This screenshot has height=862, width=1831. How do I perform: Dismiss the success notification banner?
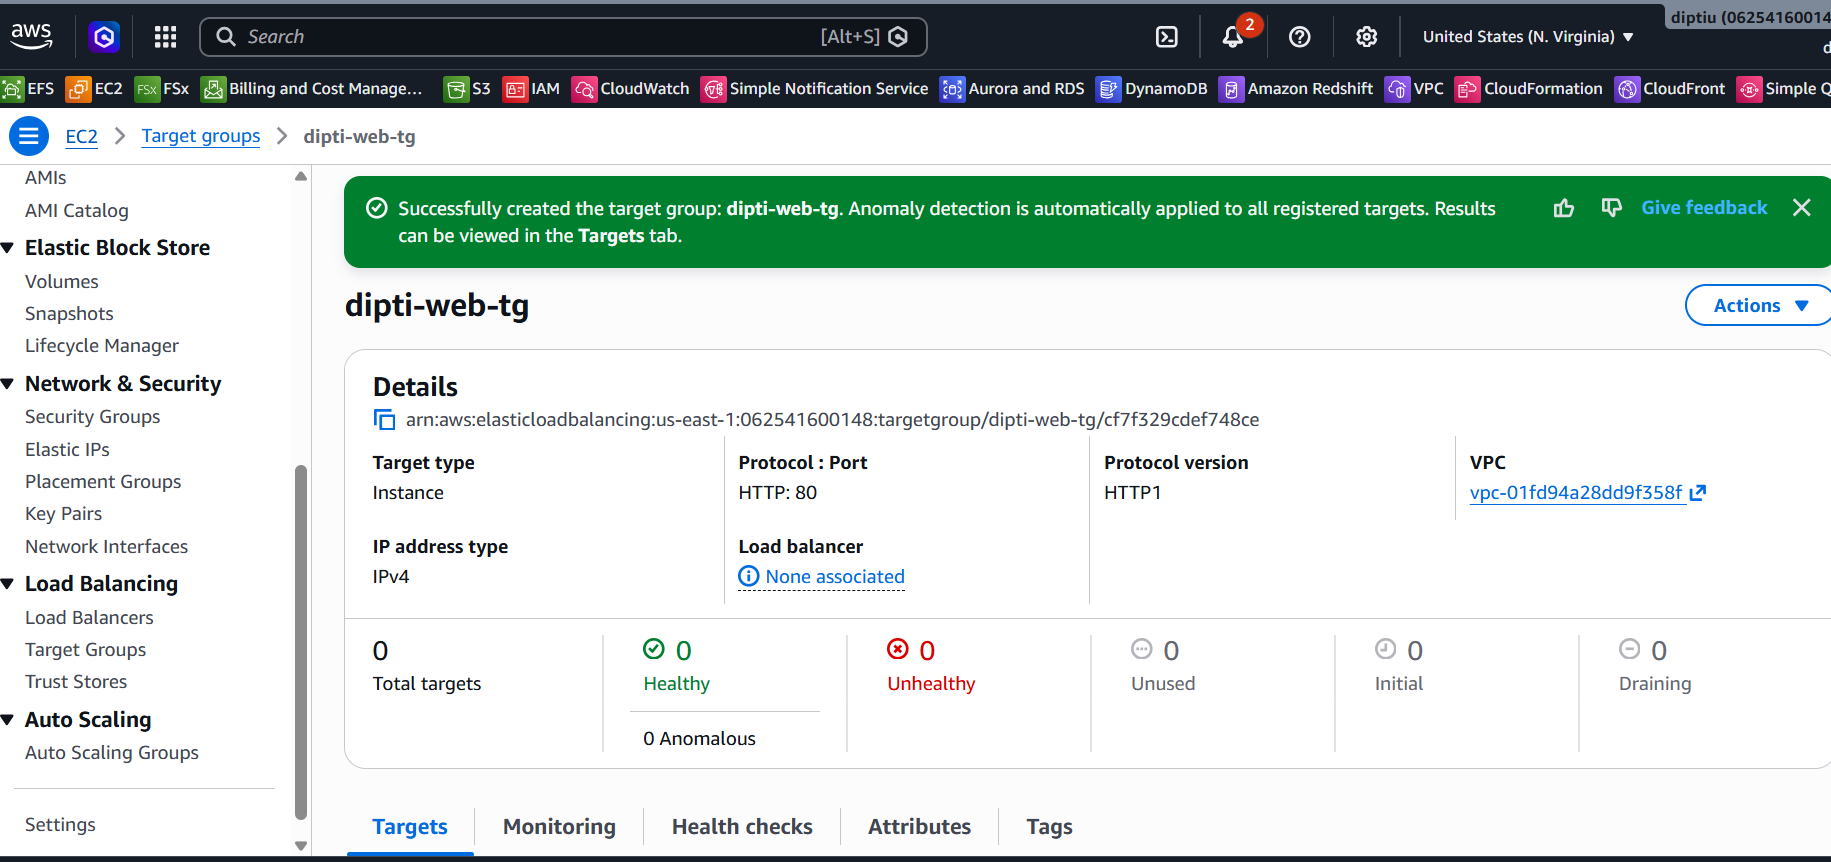(1801, 207)
